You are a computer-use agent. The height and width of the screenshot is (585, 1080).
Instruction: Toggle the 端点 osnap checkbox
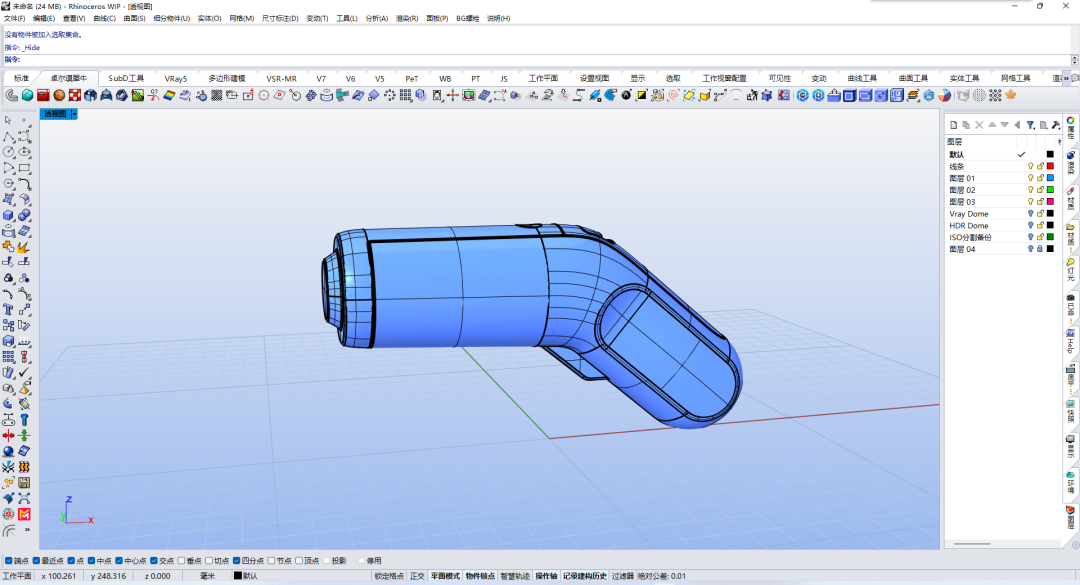click(x=9, y=561)
